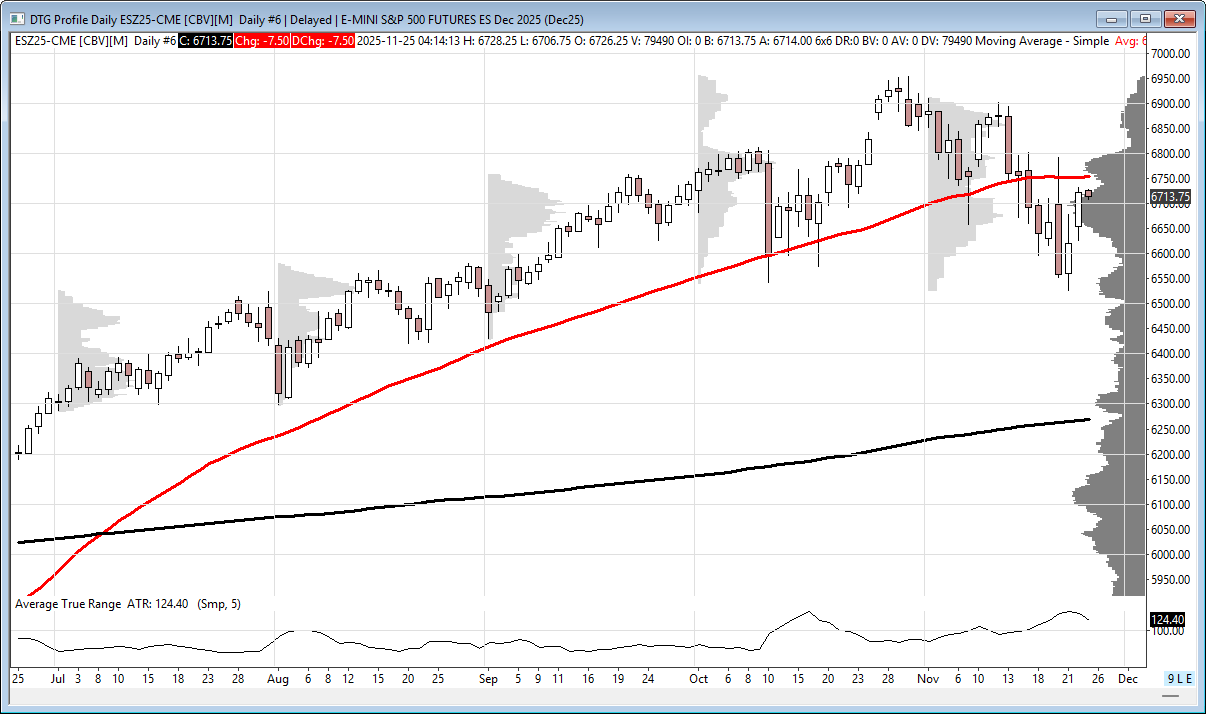
Task: Click the 9 L E bar-spacing indicator
Action: pyautogui.click(x=1179, y=679)
